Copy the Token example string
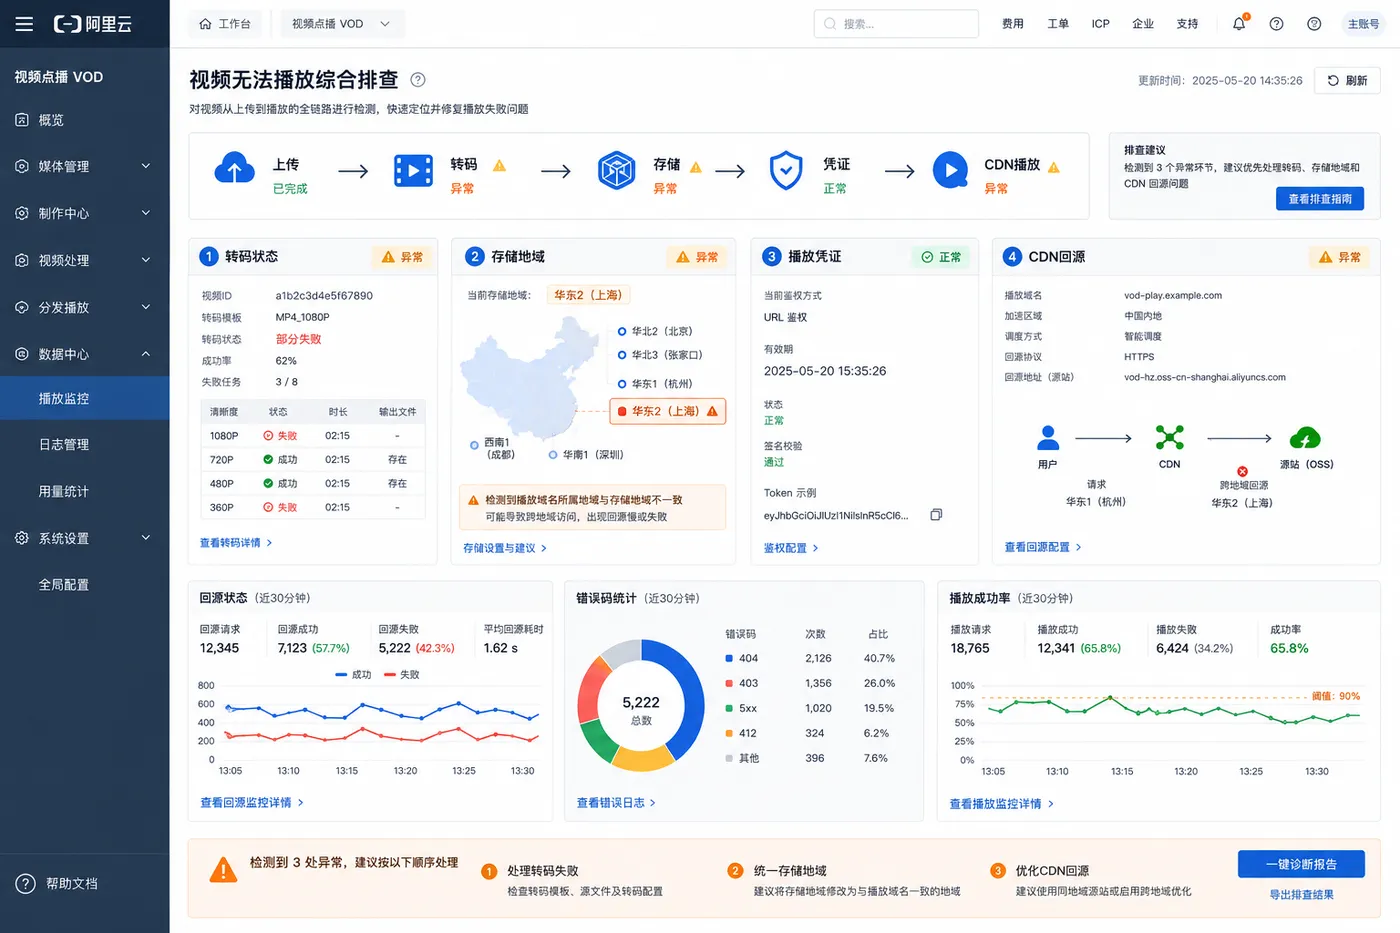Image resolution: width=1400 pixels, height=933 pixels. 936,515
